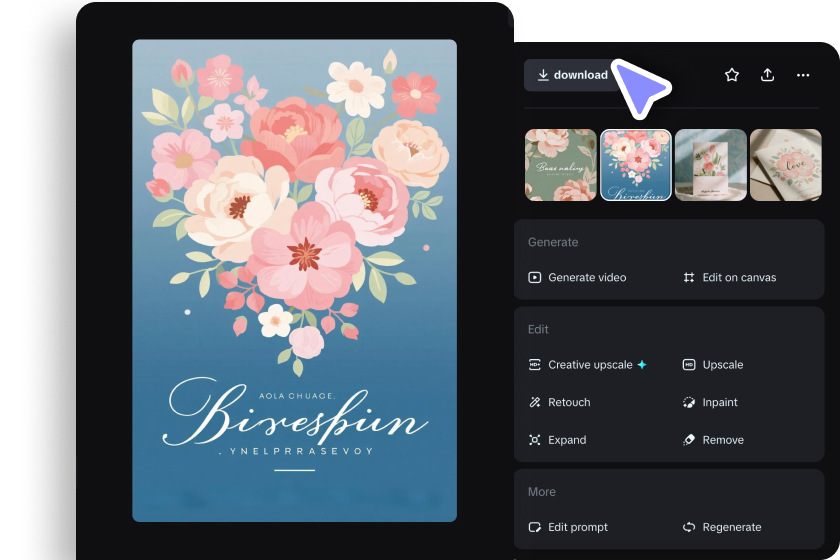Click the download arrow icon

543,75
